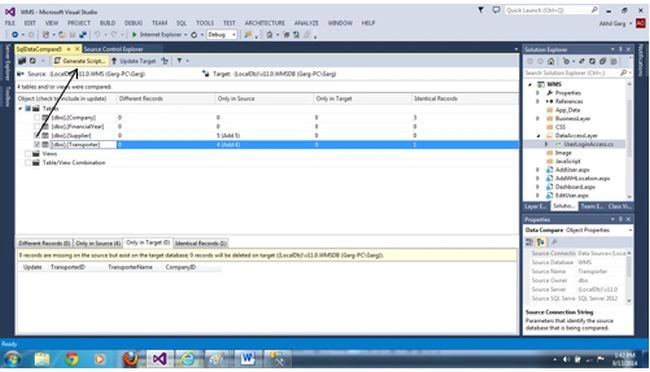Select the App_Data folder
This screenshot has width=650, height=372.
coord(568,110)
